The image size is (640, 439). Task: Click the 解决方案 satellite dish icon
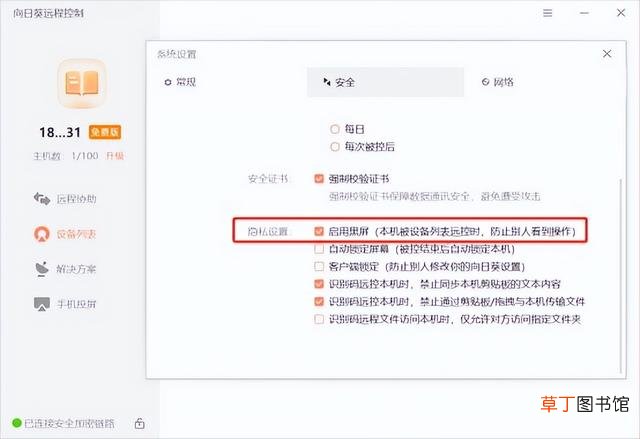tap(42, 269)
